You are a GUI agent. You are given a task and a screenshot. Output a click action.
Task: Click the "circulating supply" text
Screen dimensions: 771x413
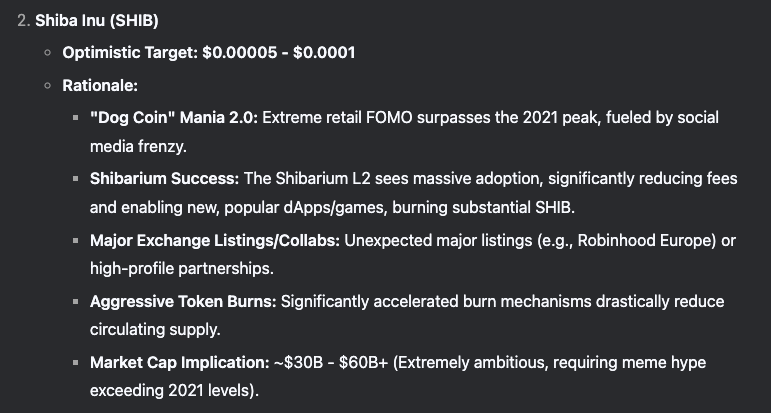click(154, 328)
